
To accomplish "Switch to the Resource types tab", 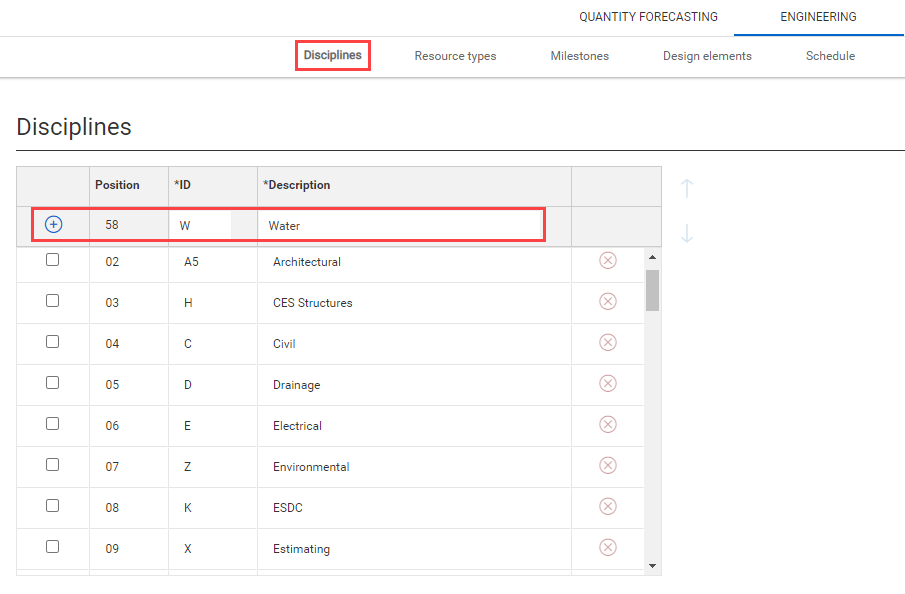I will [455, 56].
